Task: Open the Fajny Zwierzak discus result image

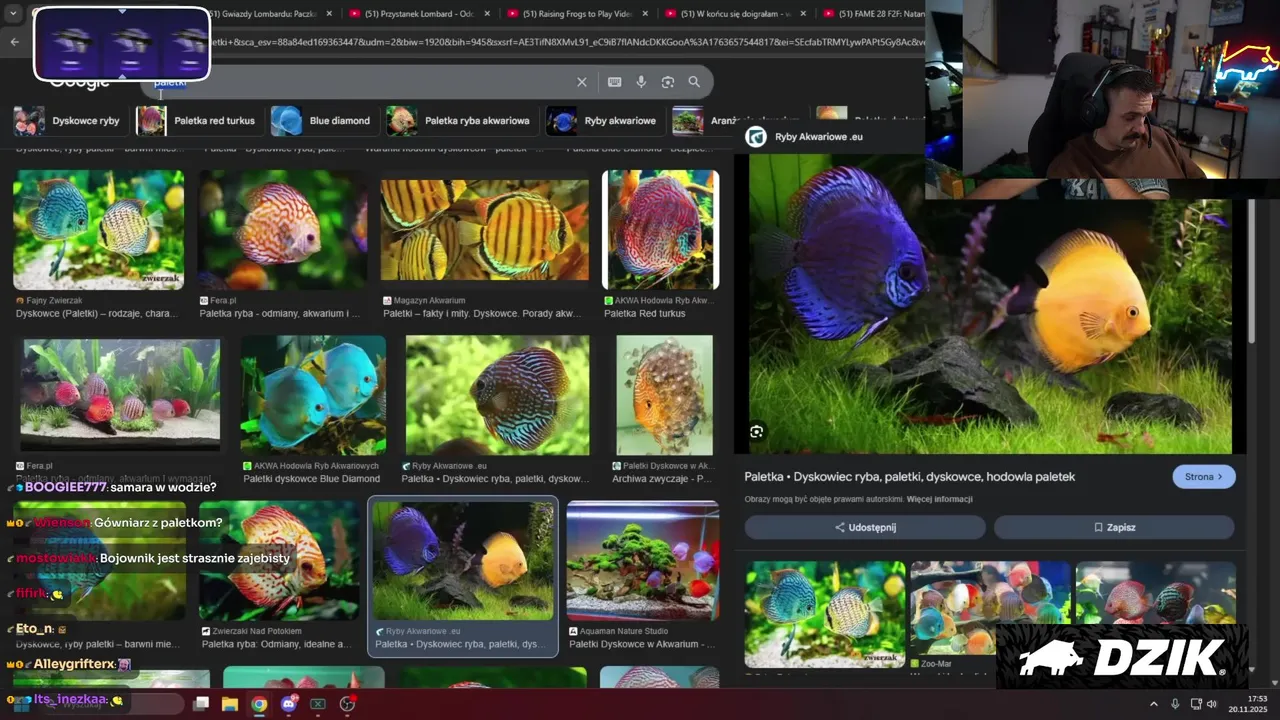Action: click(98, 230)
